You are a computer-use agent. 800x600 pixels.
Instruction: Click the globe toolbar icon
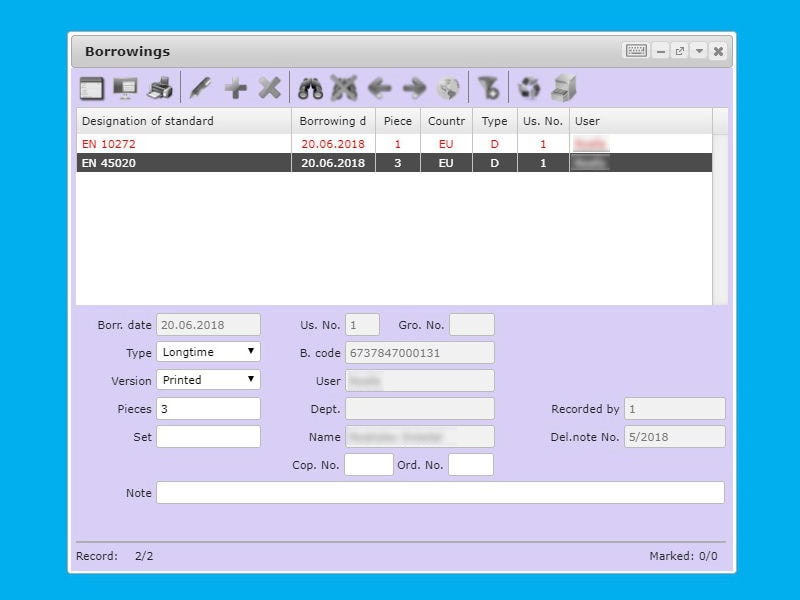[x=449, y=88]
